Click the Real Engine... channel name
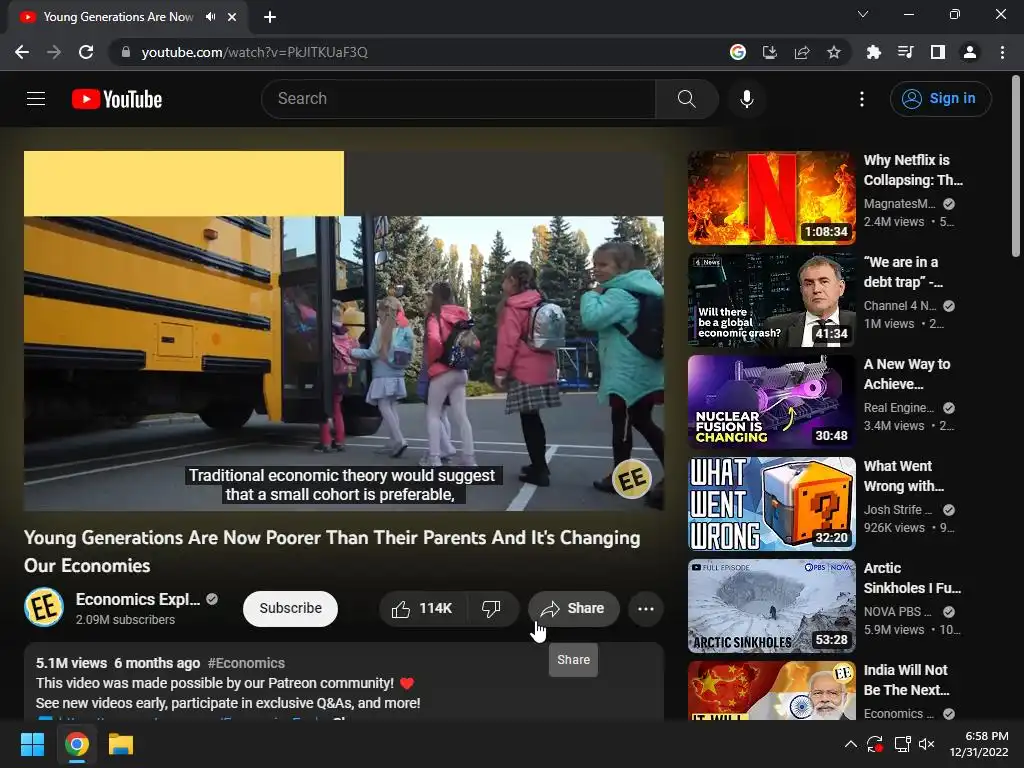This screenshot has height=768, width=1024. click(899, 408)
